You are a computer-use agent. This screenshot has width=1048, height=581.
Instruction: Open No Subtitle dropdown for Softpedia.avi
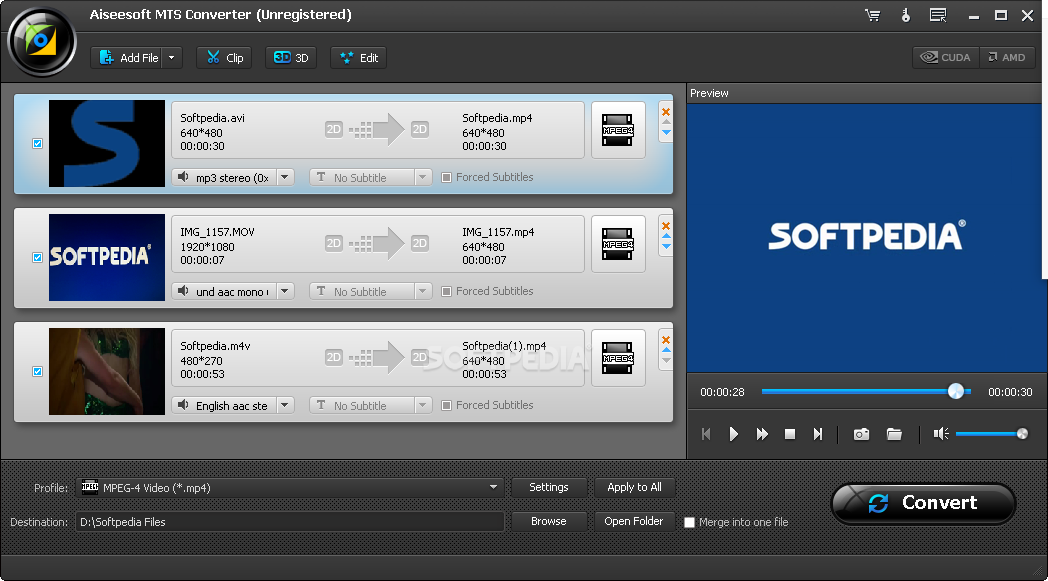(x=371, y=178)
